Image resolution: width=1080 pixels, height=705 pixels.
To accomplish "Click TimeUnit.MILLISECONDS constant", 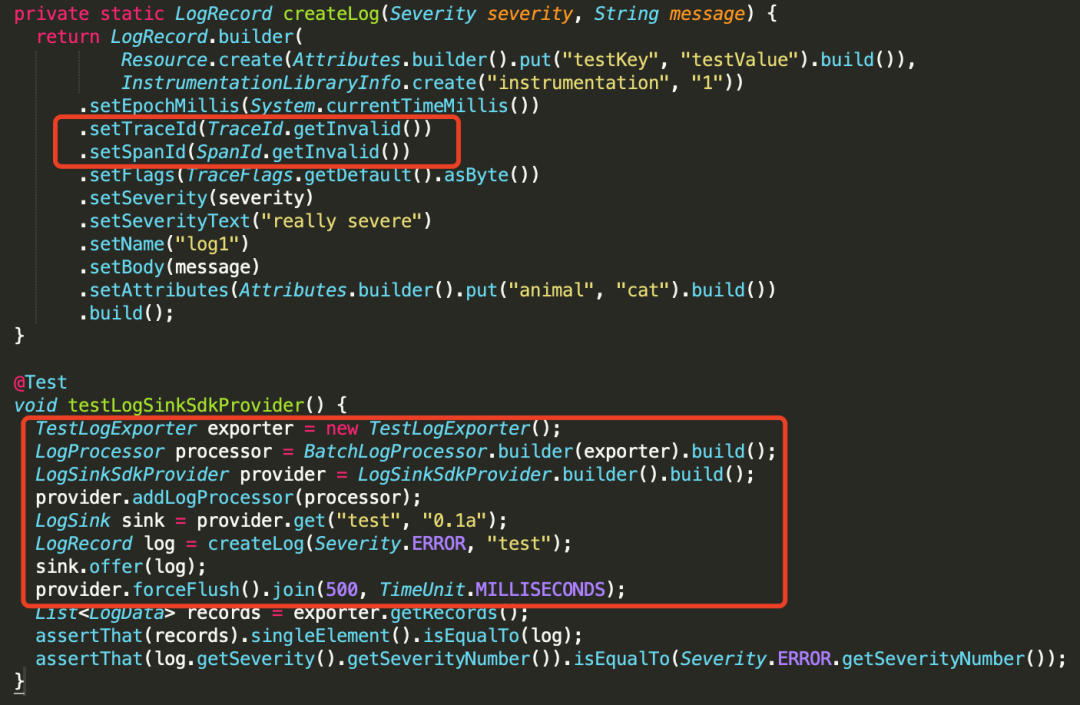I will [492, 590].
